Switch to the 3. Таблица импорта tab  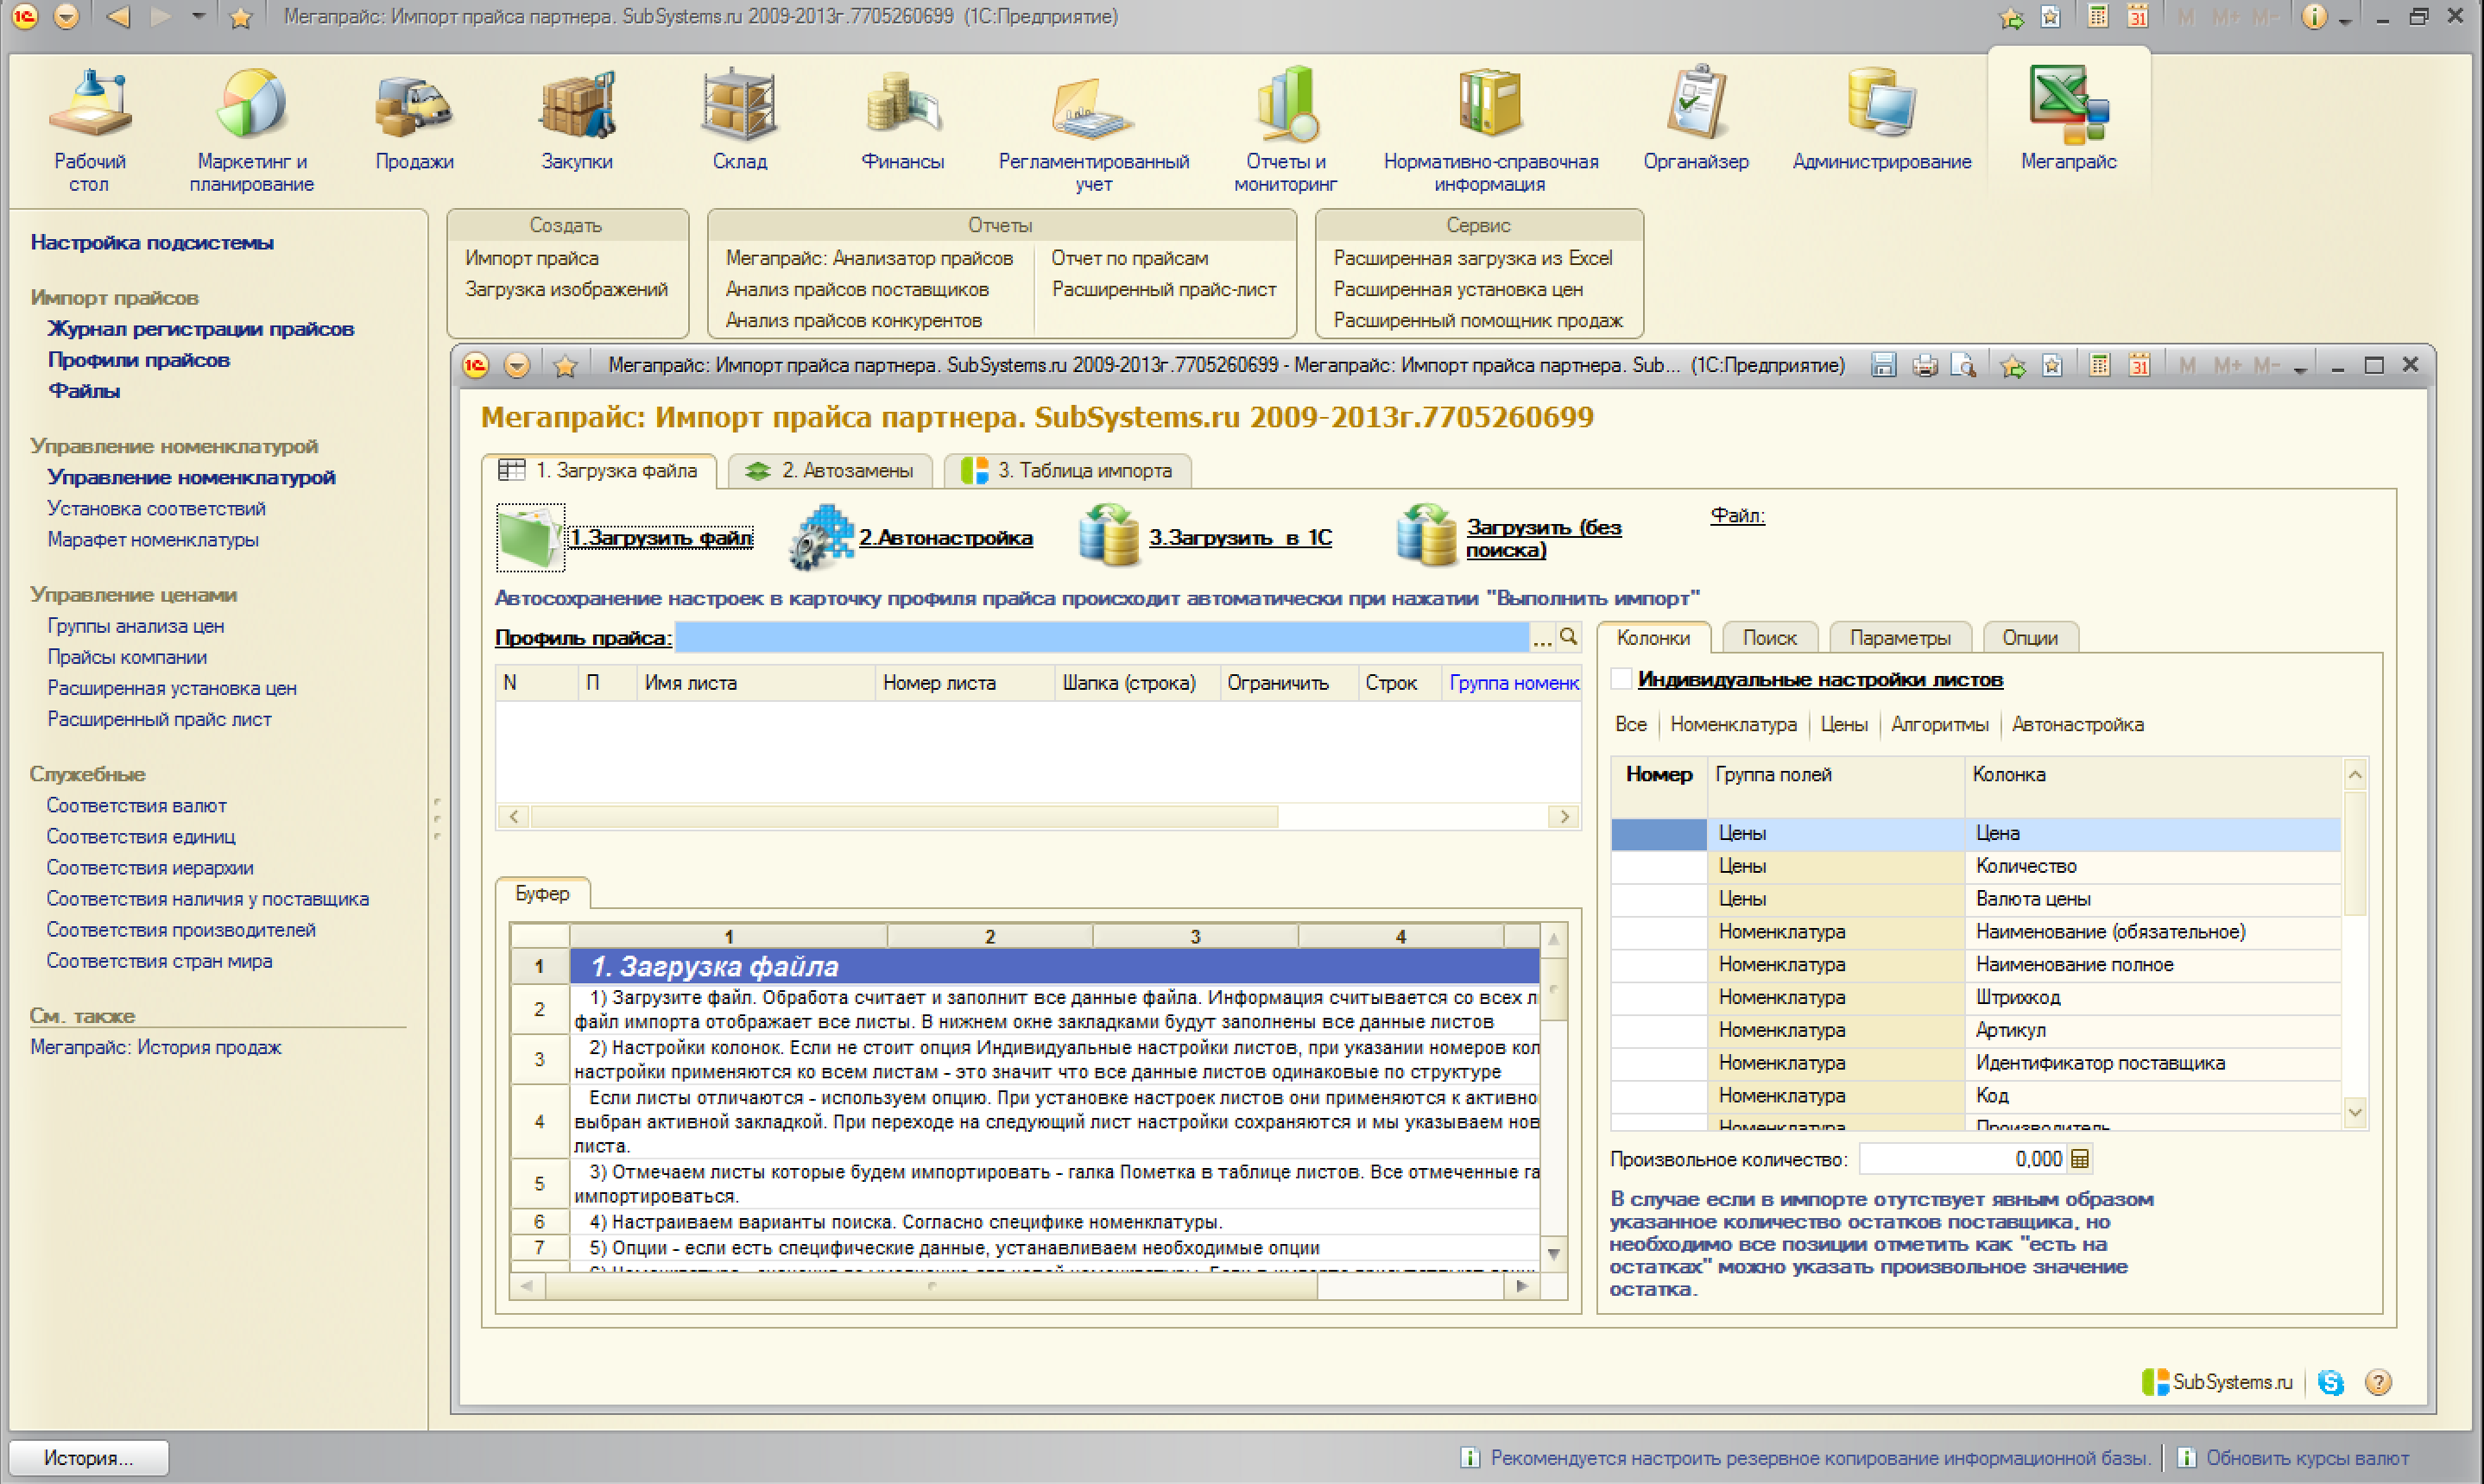coord(1067,470)
